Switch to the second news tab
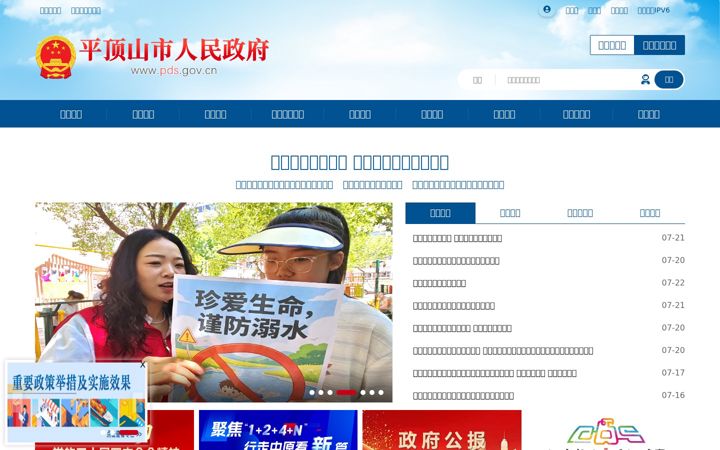This screenshot has width=720, height=450. pyautogui.click(x=510, y=213)
